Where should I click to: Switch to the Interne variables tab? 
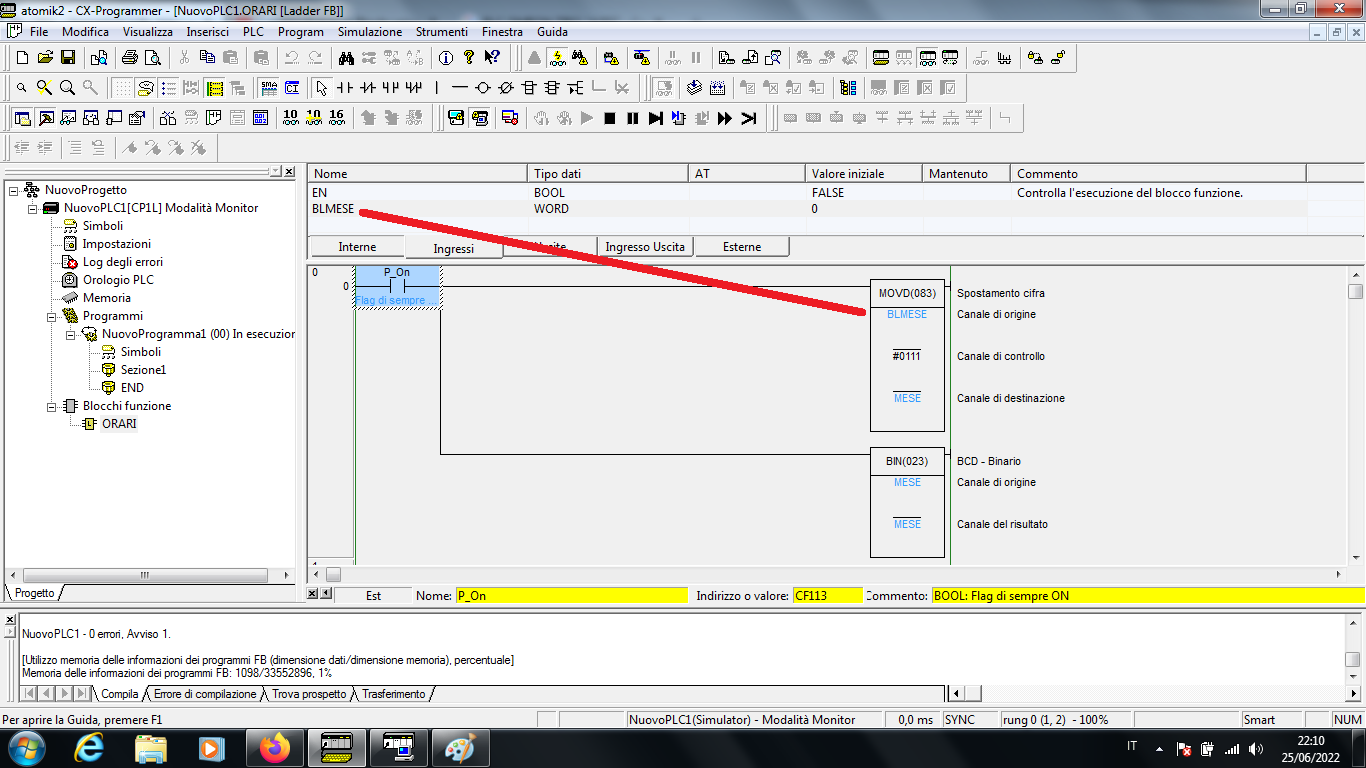click(x=357, y=247)
